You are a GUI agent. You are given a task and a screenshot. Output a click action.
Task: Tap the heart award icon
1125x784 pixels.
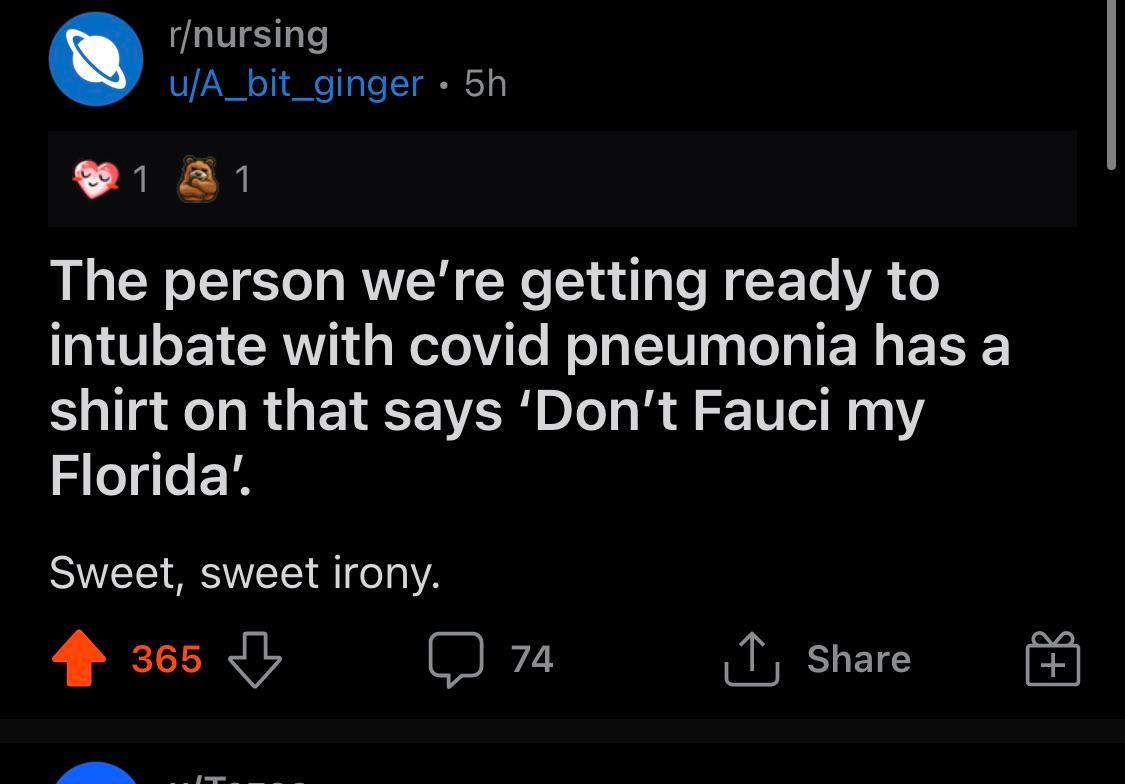tap(95, 179)
